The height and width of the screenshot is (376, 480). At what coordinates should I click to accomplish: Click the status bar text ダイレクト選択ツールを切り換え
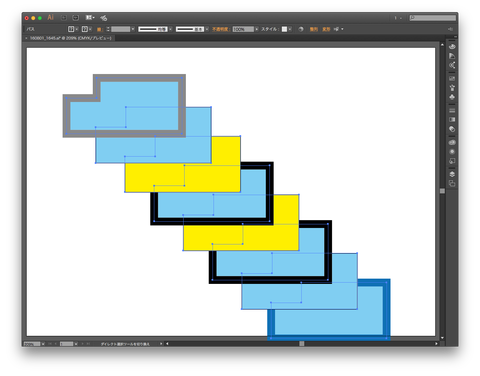click(125, 344)
